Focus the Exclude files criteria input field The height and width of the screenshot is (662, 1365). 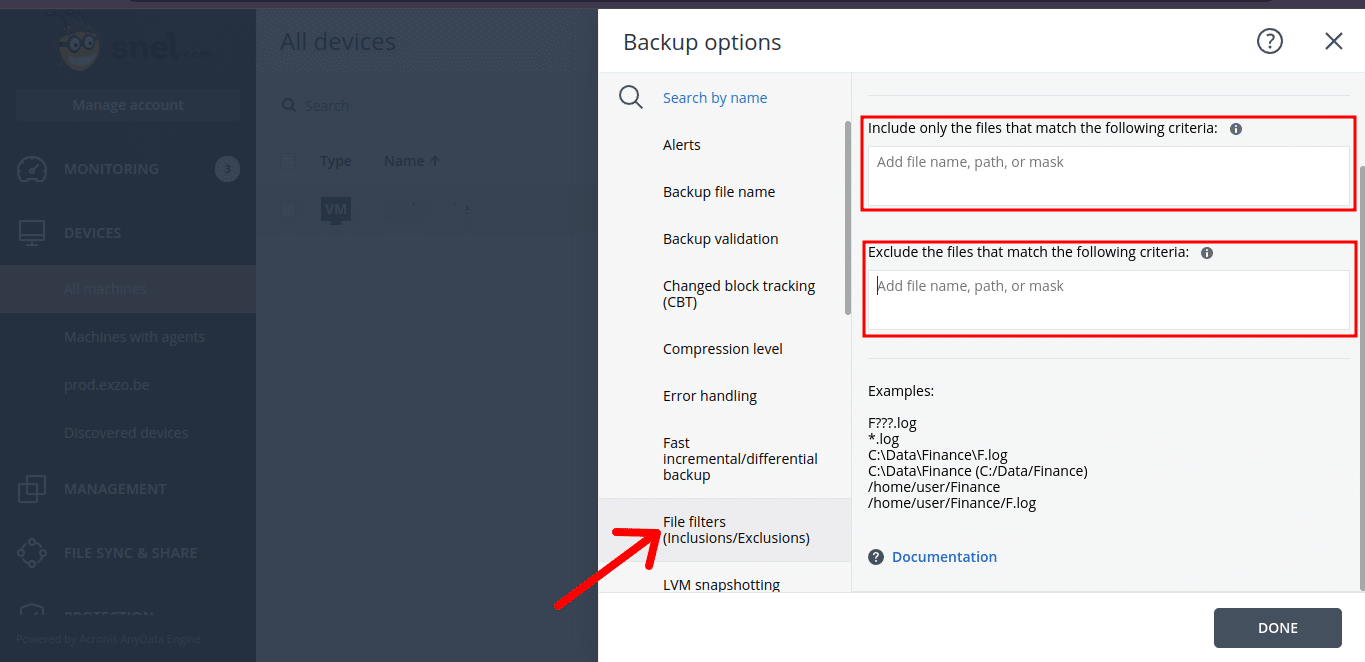click(1108, 299)
